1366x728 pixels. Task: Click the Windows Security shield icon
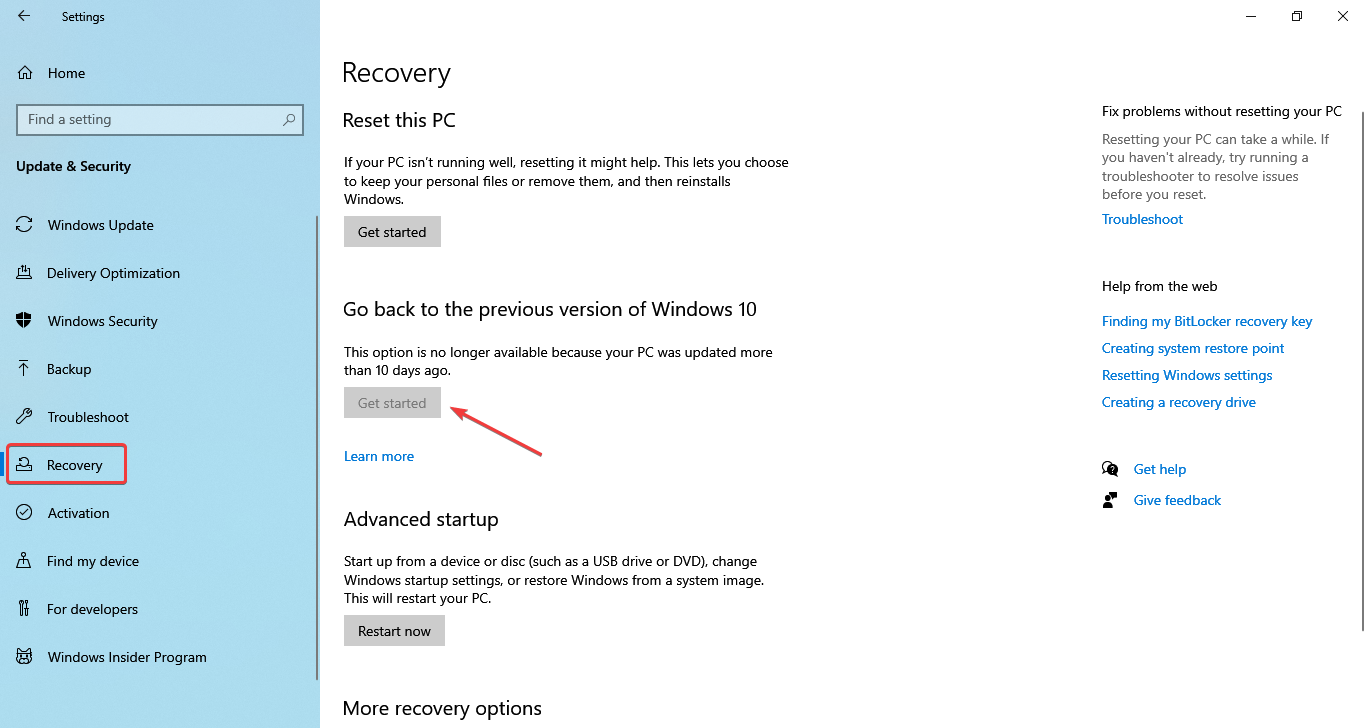pyautogui.click(x=25, y=321)
